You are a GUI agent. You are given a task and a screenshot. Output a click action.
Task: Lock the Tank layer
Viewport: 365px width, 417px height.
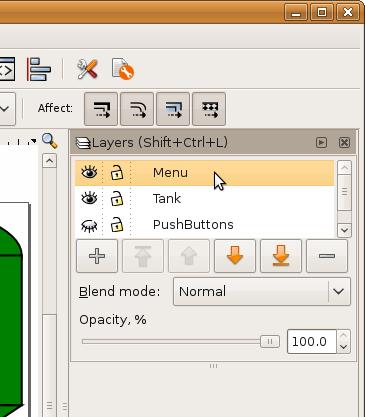click(117, 198)
